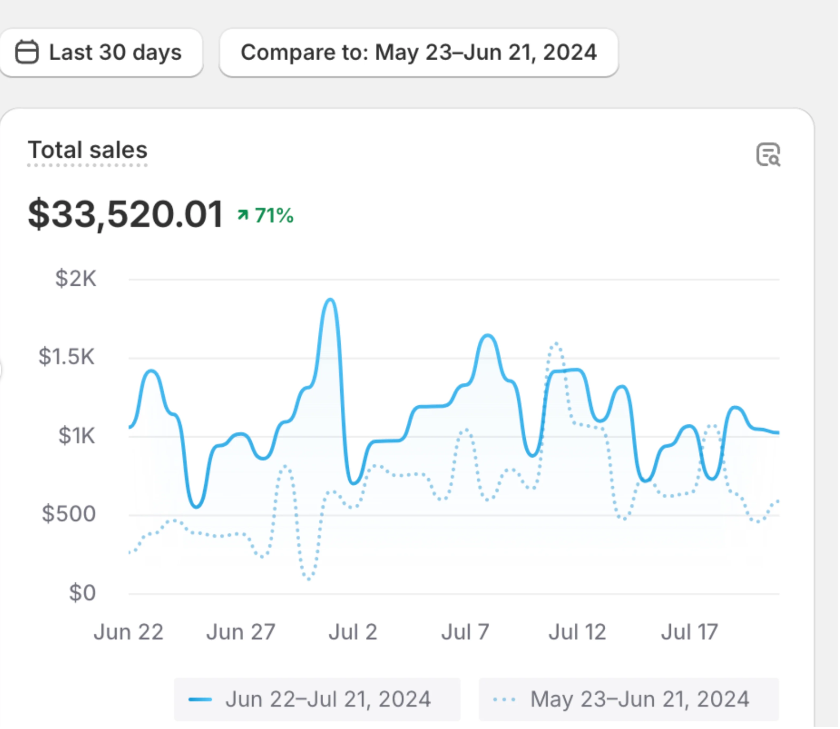Screen dimensions: 840x729
Task: Click the dotted line legend swatch
Action: [x=505, y=700]
